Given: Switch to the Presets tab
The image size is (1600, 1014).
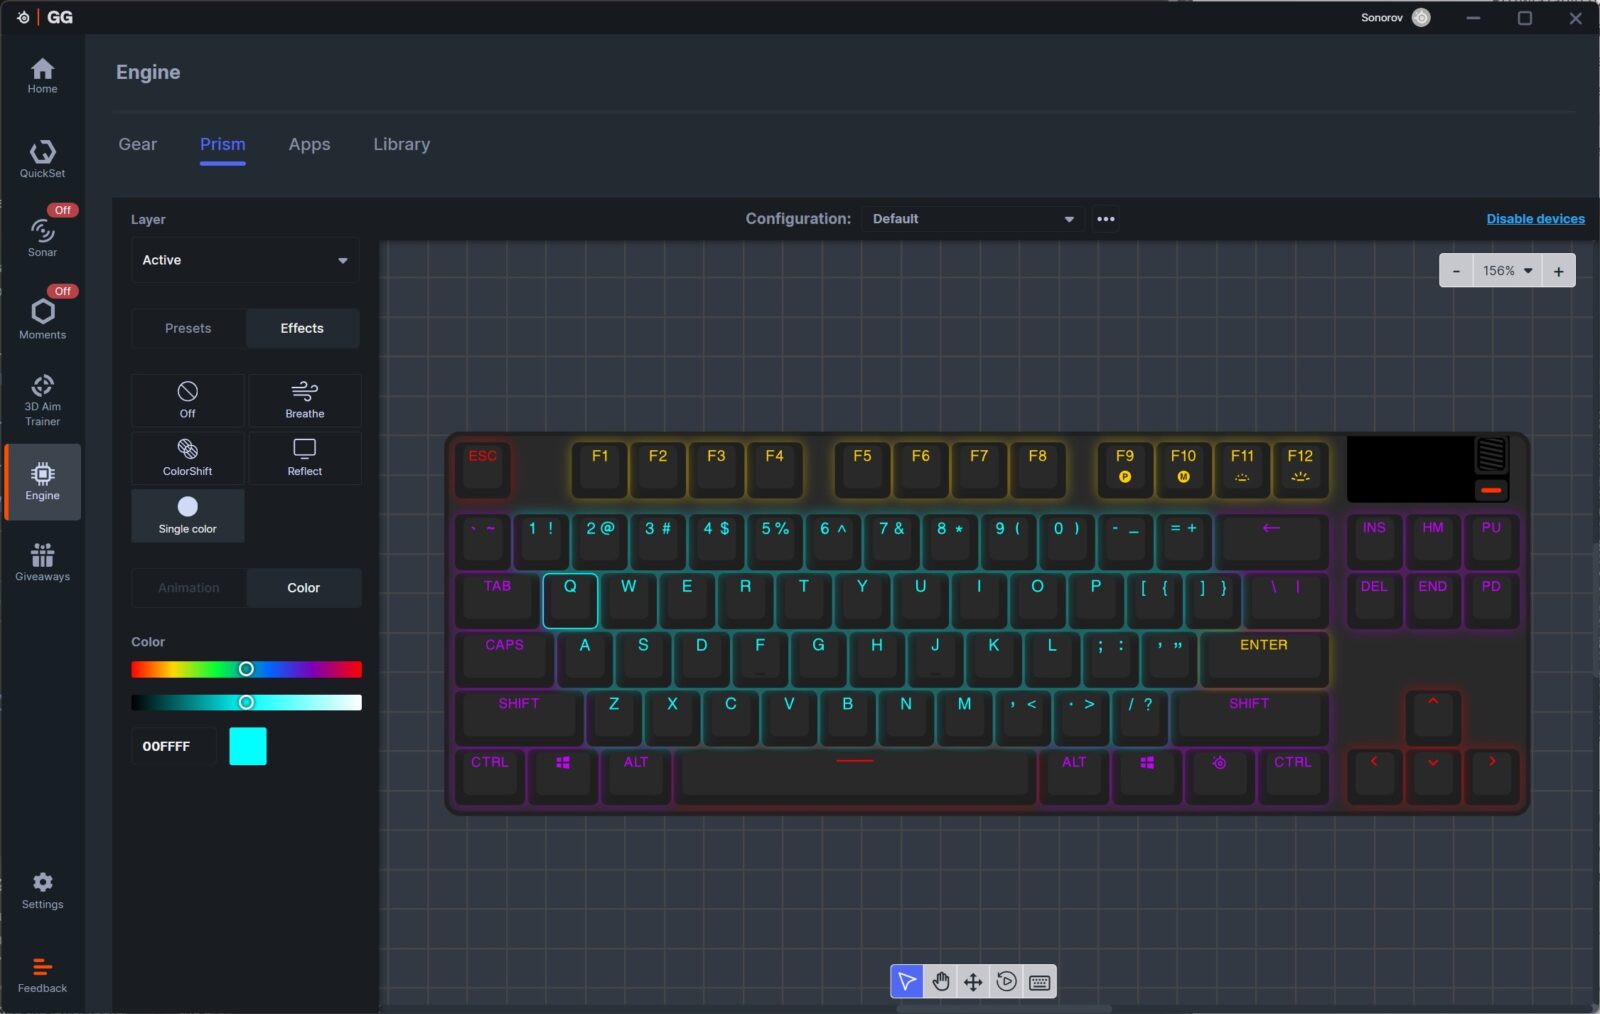Looking at the screenshot, I should click(x=188, y=328).
